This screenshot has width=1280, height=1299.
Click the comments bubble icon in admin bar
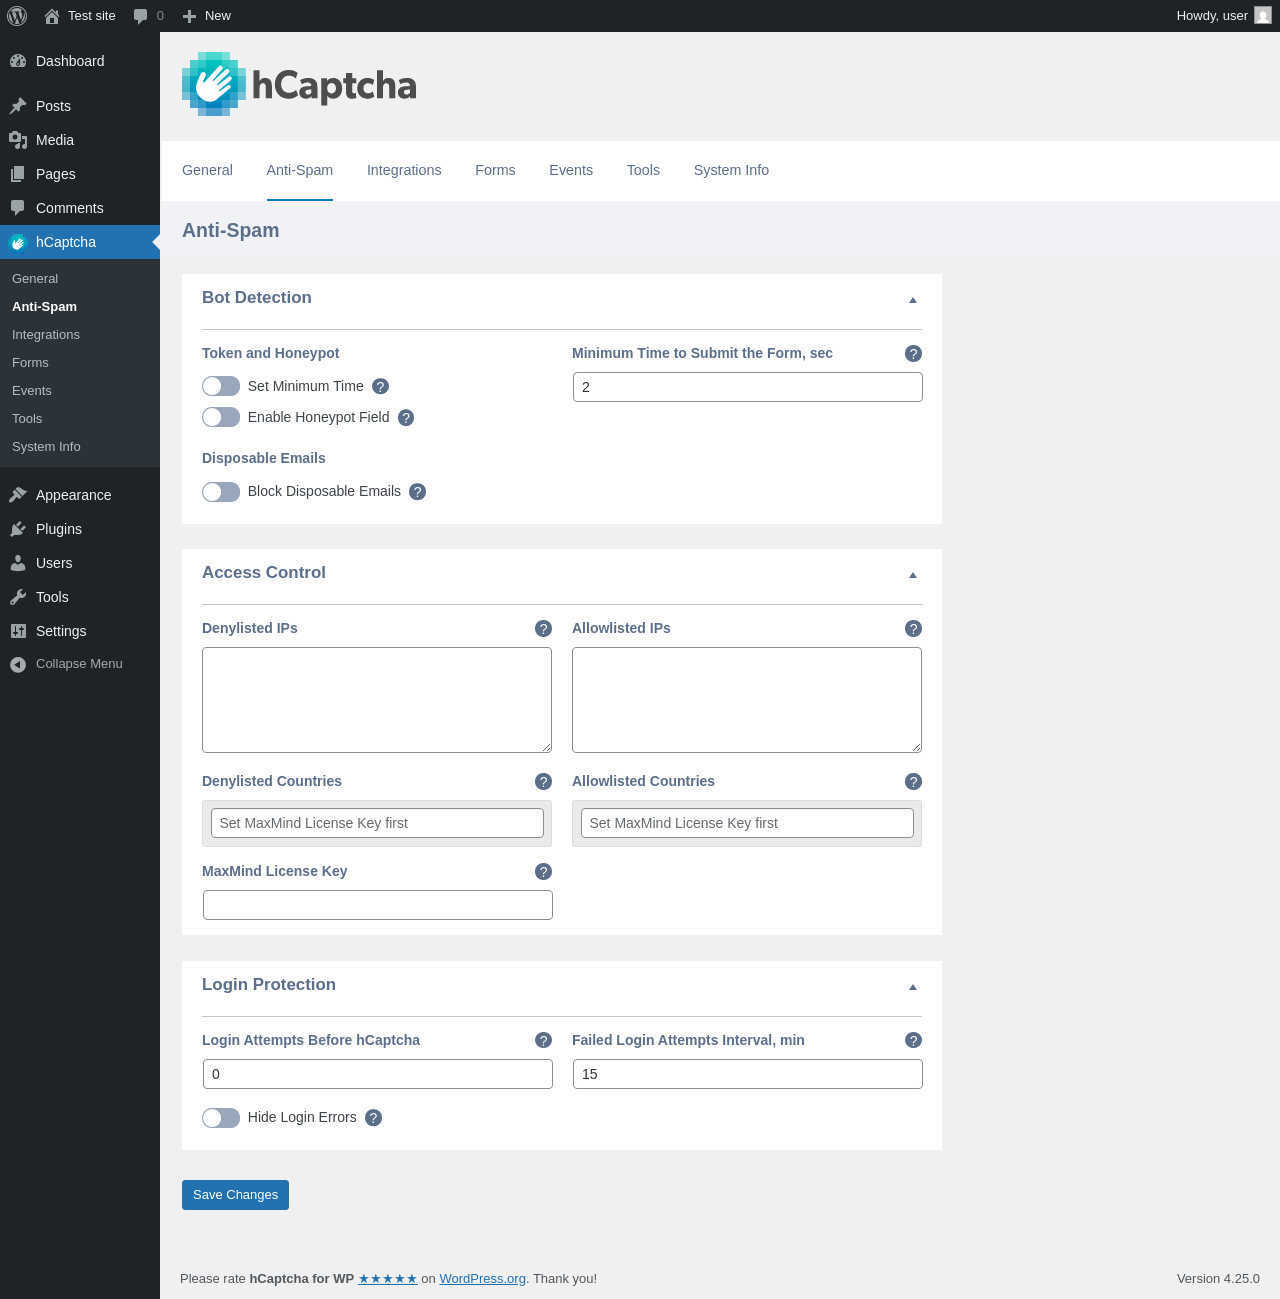tap(141, 16)
